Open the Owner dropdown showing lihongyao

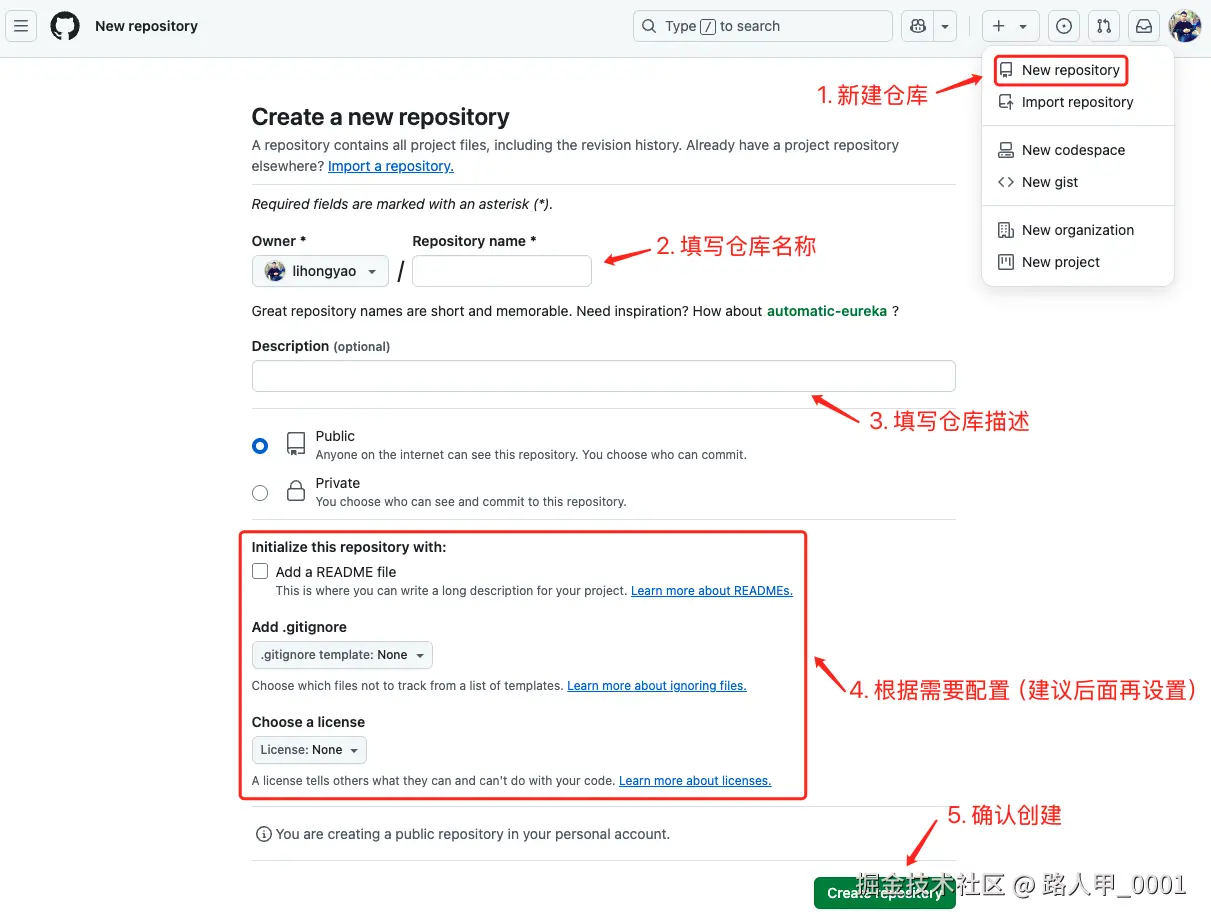pos(320,271)
